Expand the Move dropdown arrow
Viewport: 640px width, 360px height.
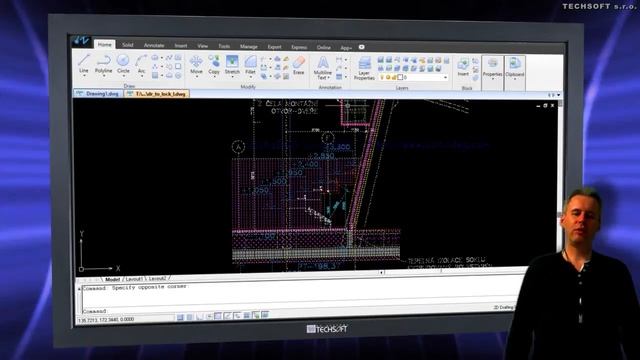[x=196, y=77]
